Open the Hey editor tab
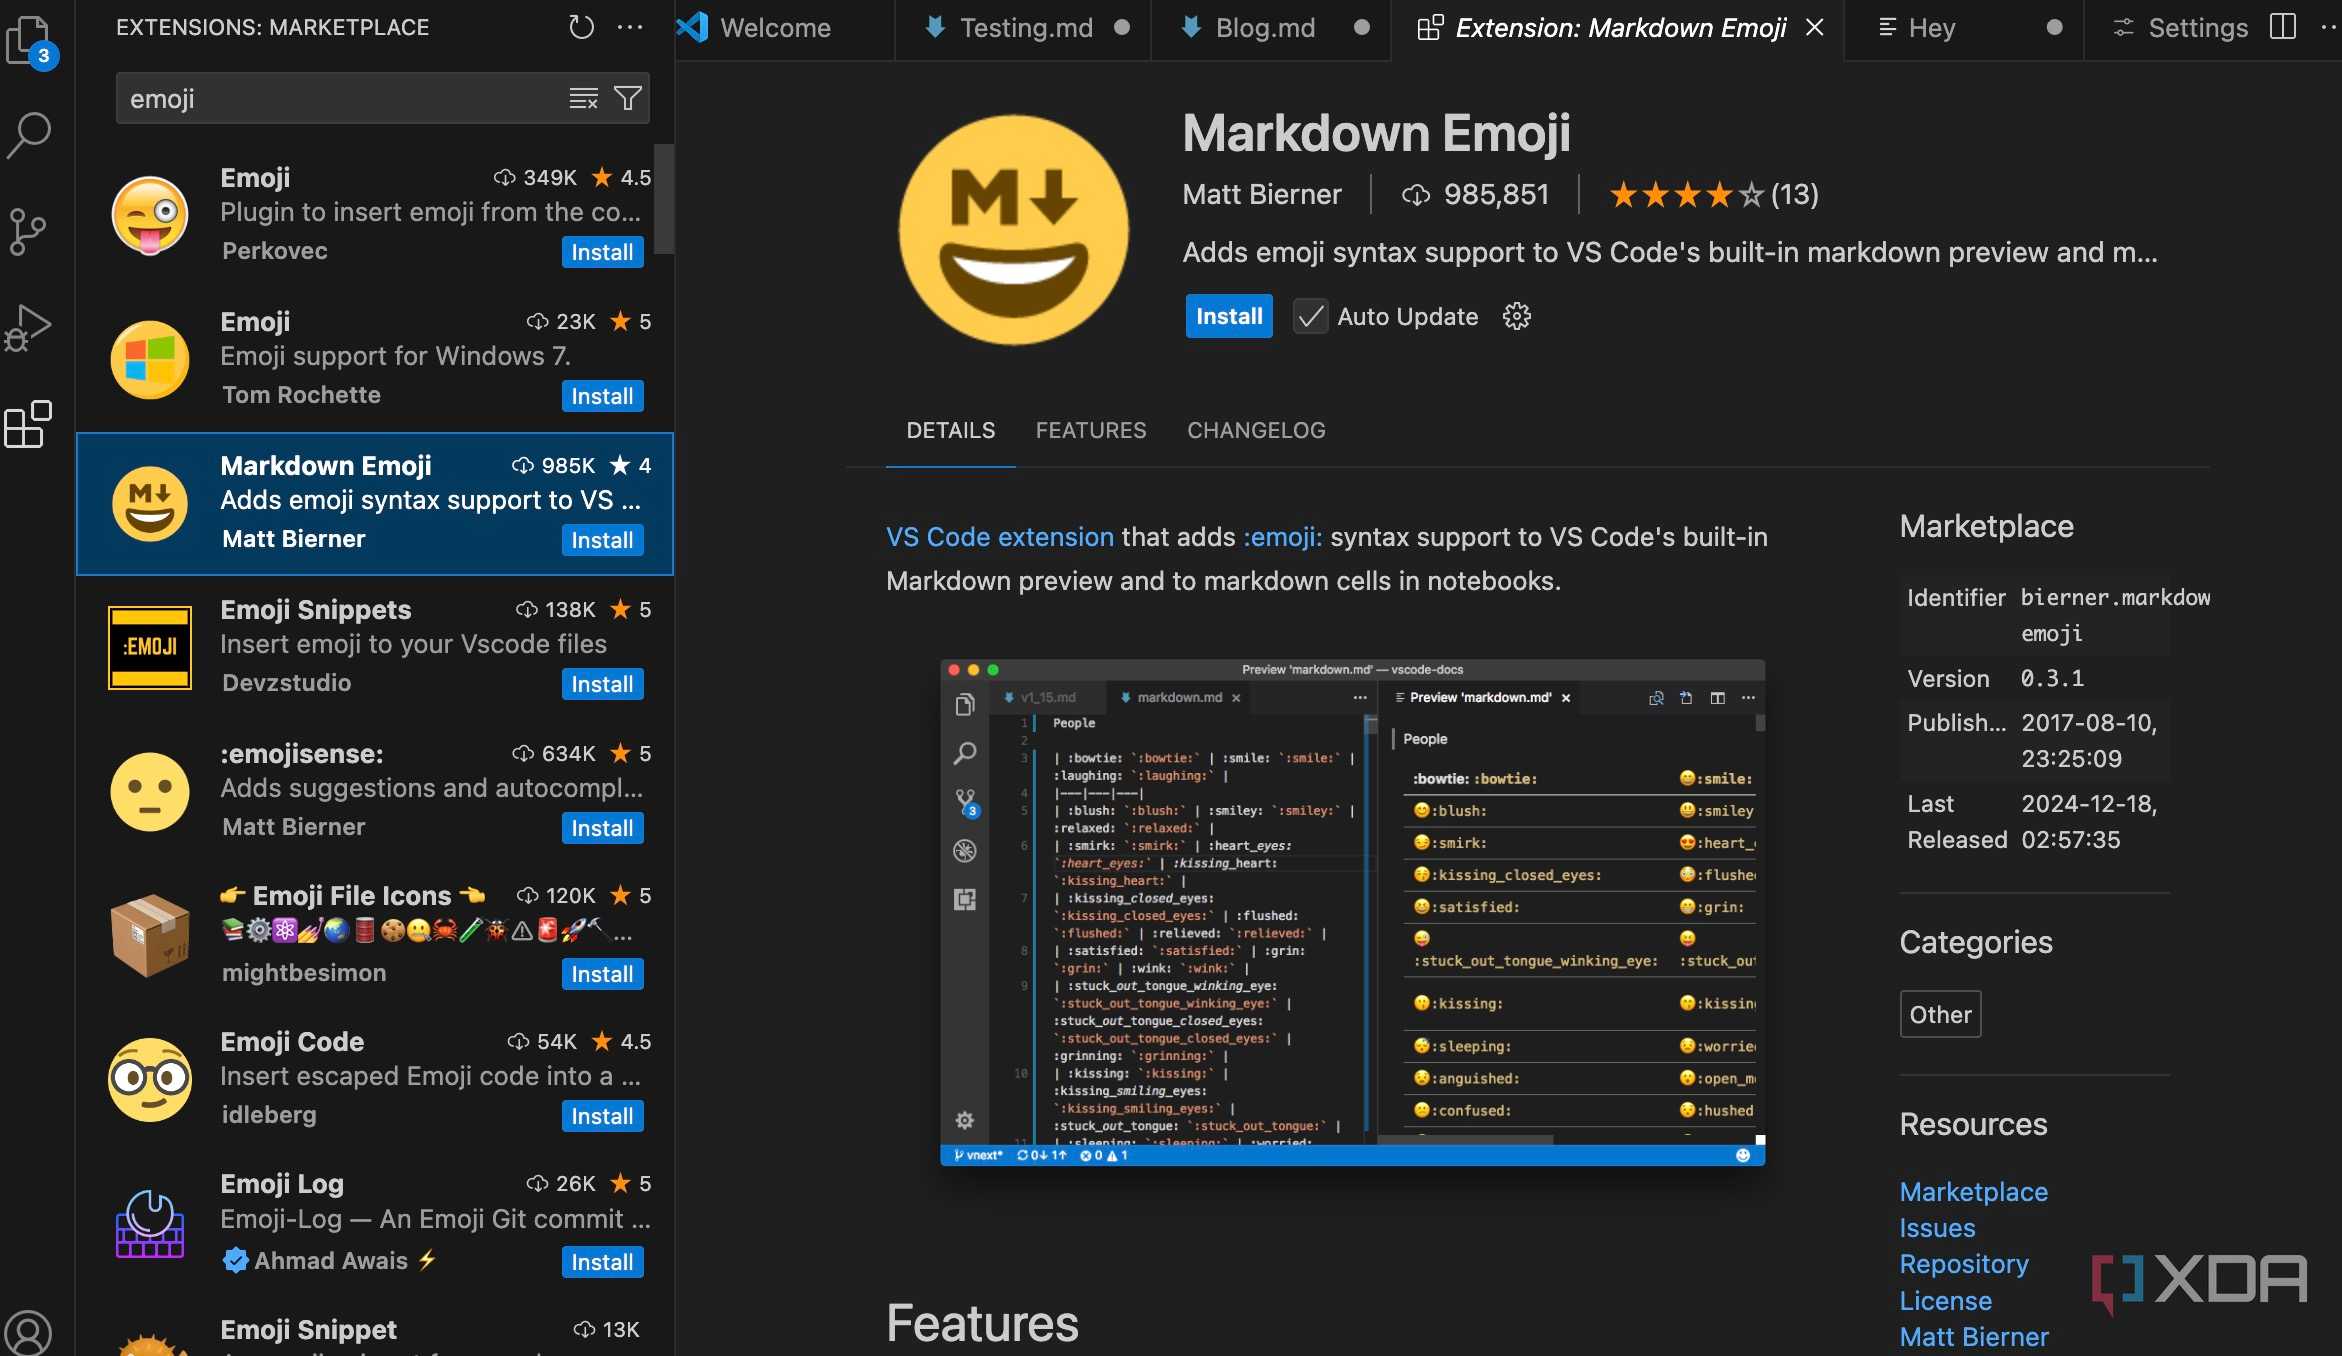2342x1356 pixels. click(x=1964, y=28)
